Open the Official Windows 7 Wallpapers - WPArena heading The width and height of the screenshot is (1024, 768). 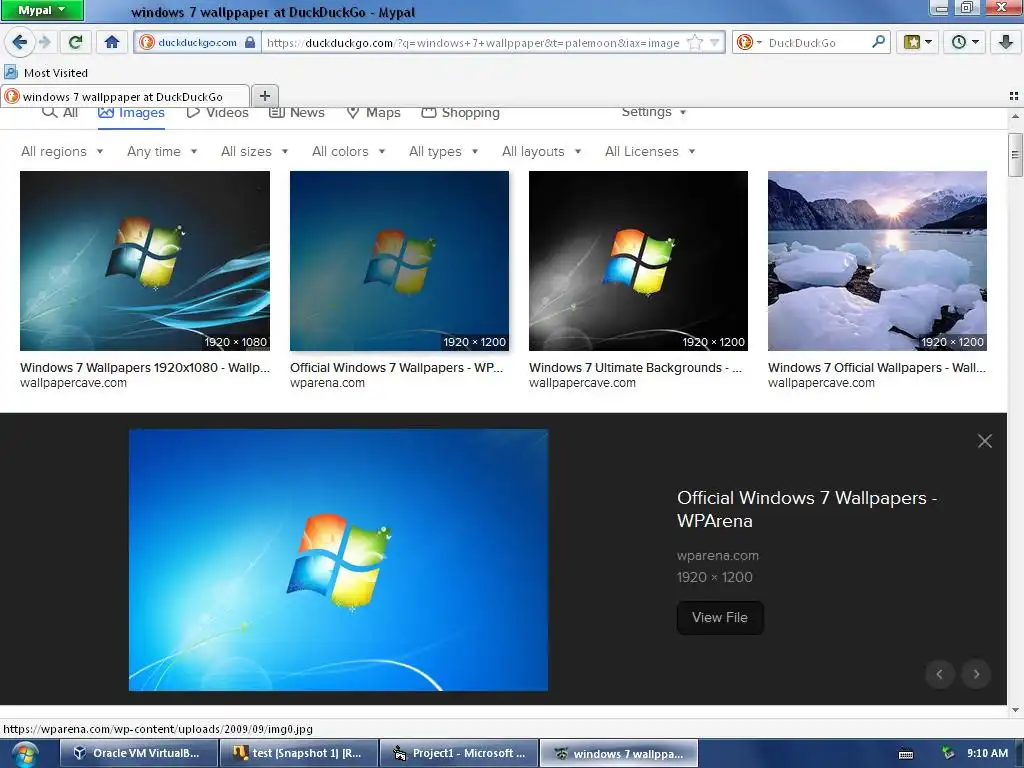click(807, 509)
